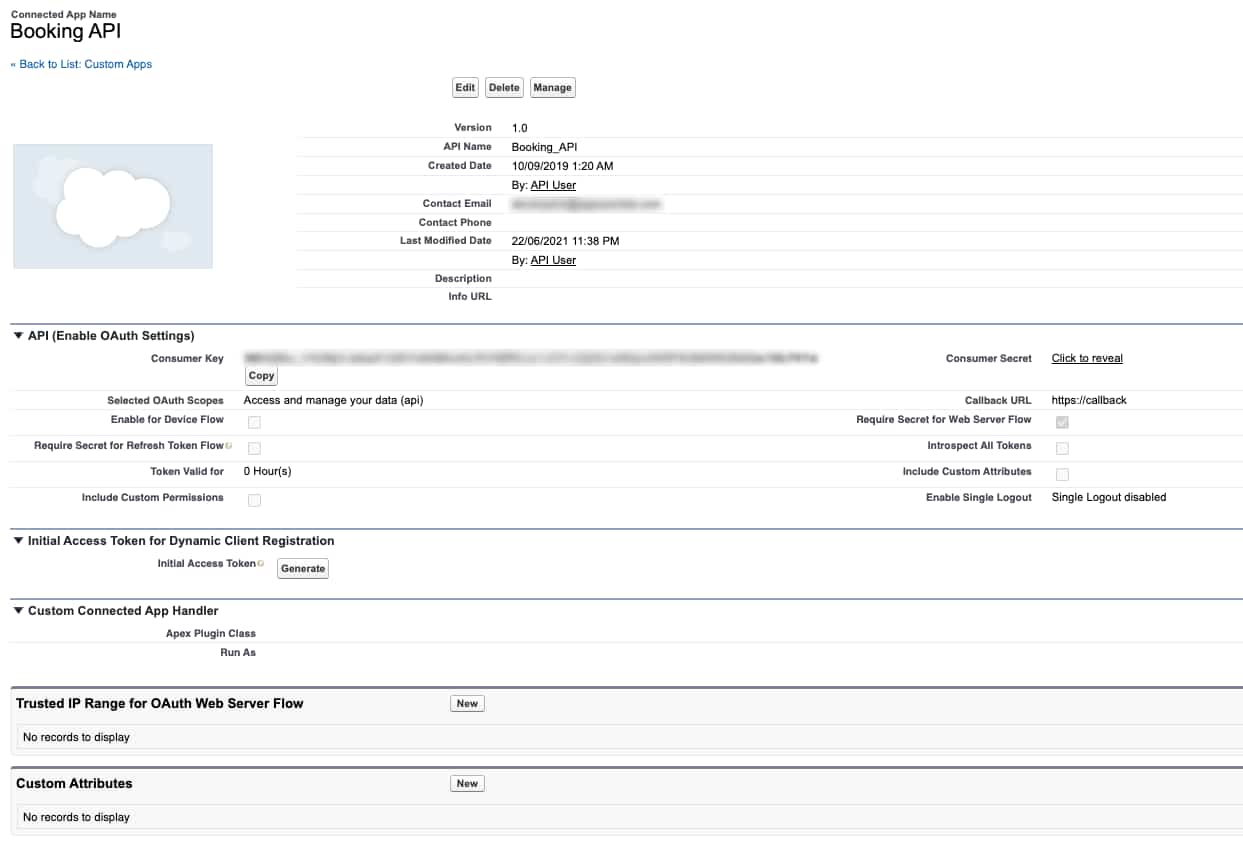Copy the Consumer Key
Screen dimensions: 1243x854
coord(261,376)
